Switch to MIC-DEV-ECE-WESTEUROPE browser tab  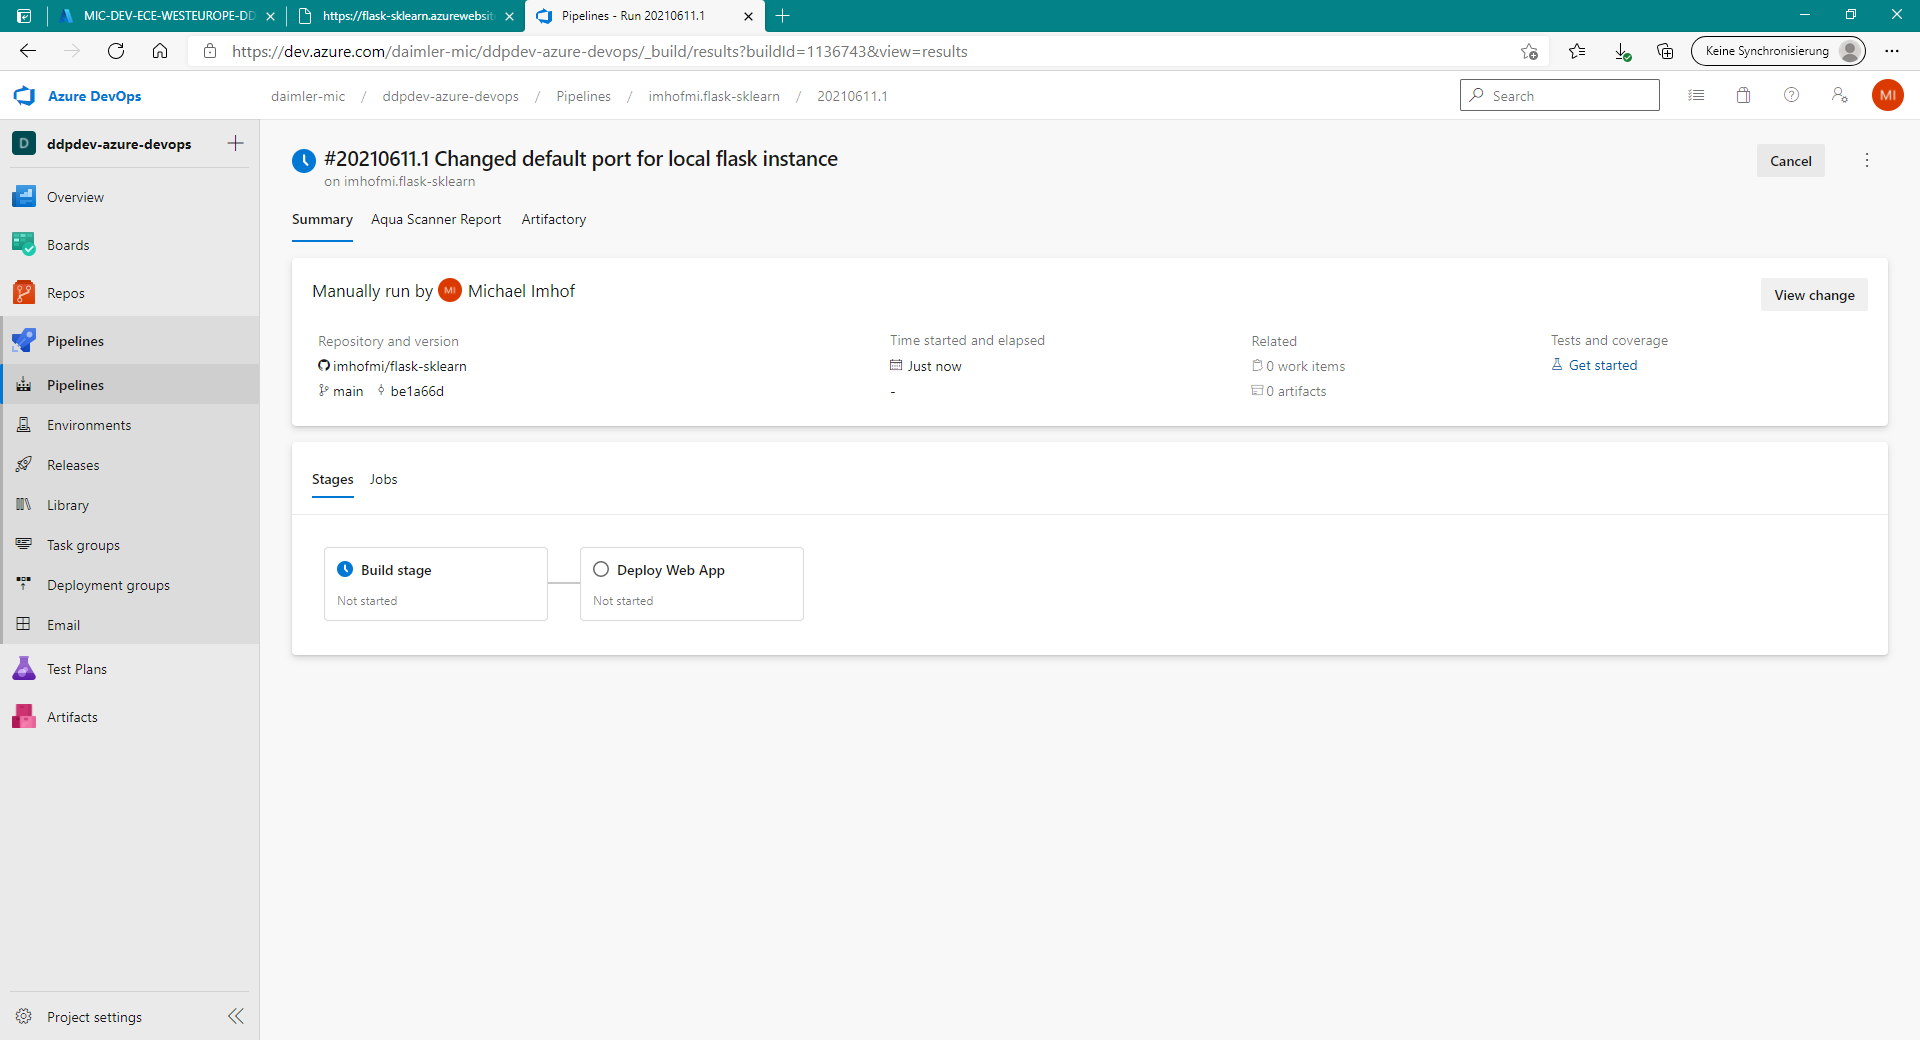165,16
